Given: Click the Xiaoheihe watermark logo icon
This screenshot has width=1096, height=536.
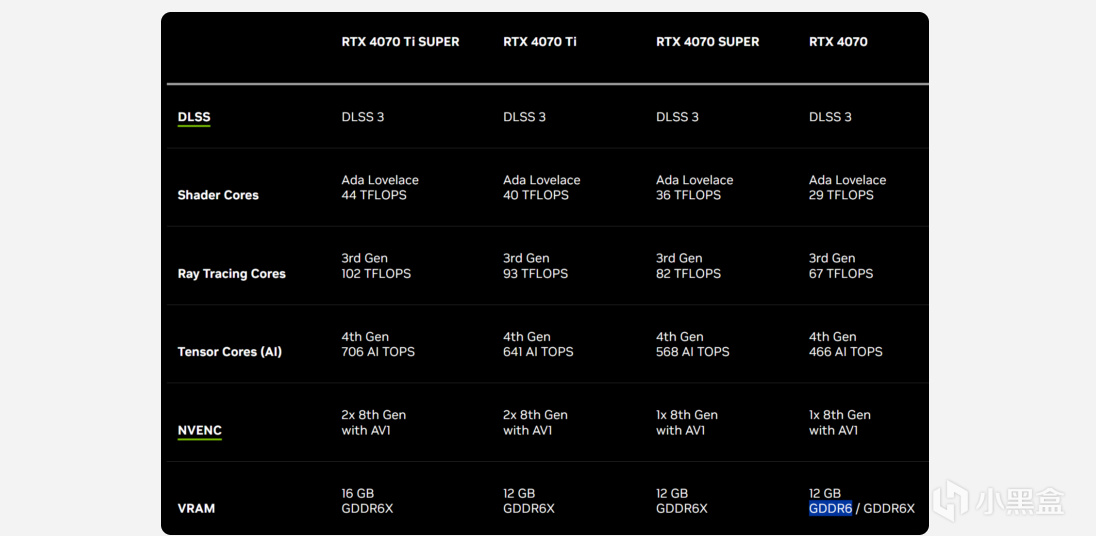Looking at the screenshot, I should coord(953,501).
